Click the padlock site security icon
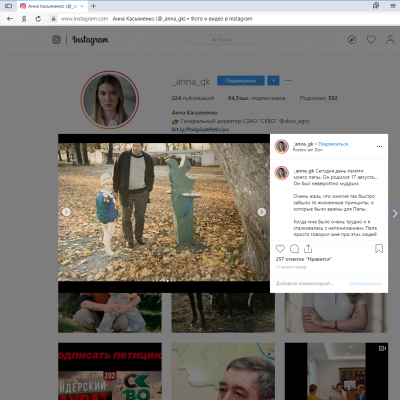The width and height of the screenshot is (400, 400). tap(53, 19)
